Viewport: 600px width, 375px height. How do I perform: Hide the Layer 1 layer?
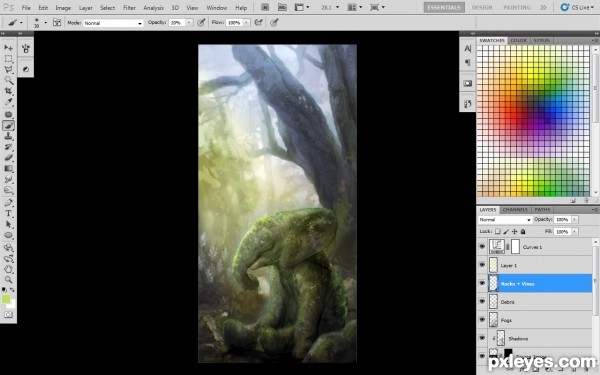coord(482,265)
